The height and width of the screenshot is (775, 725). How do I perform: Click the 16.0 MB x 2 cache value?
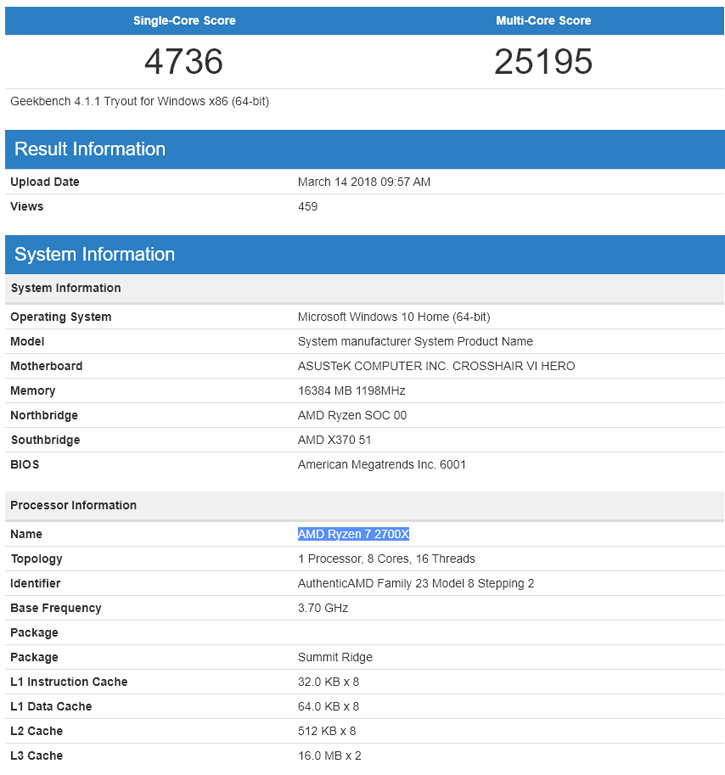[330, 756]
